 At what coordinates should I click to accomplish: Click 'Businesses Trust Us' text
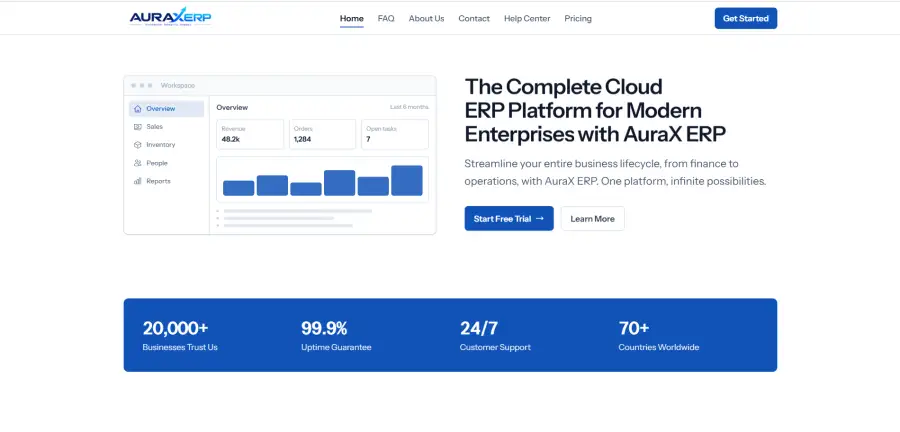tap(180, 347)
